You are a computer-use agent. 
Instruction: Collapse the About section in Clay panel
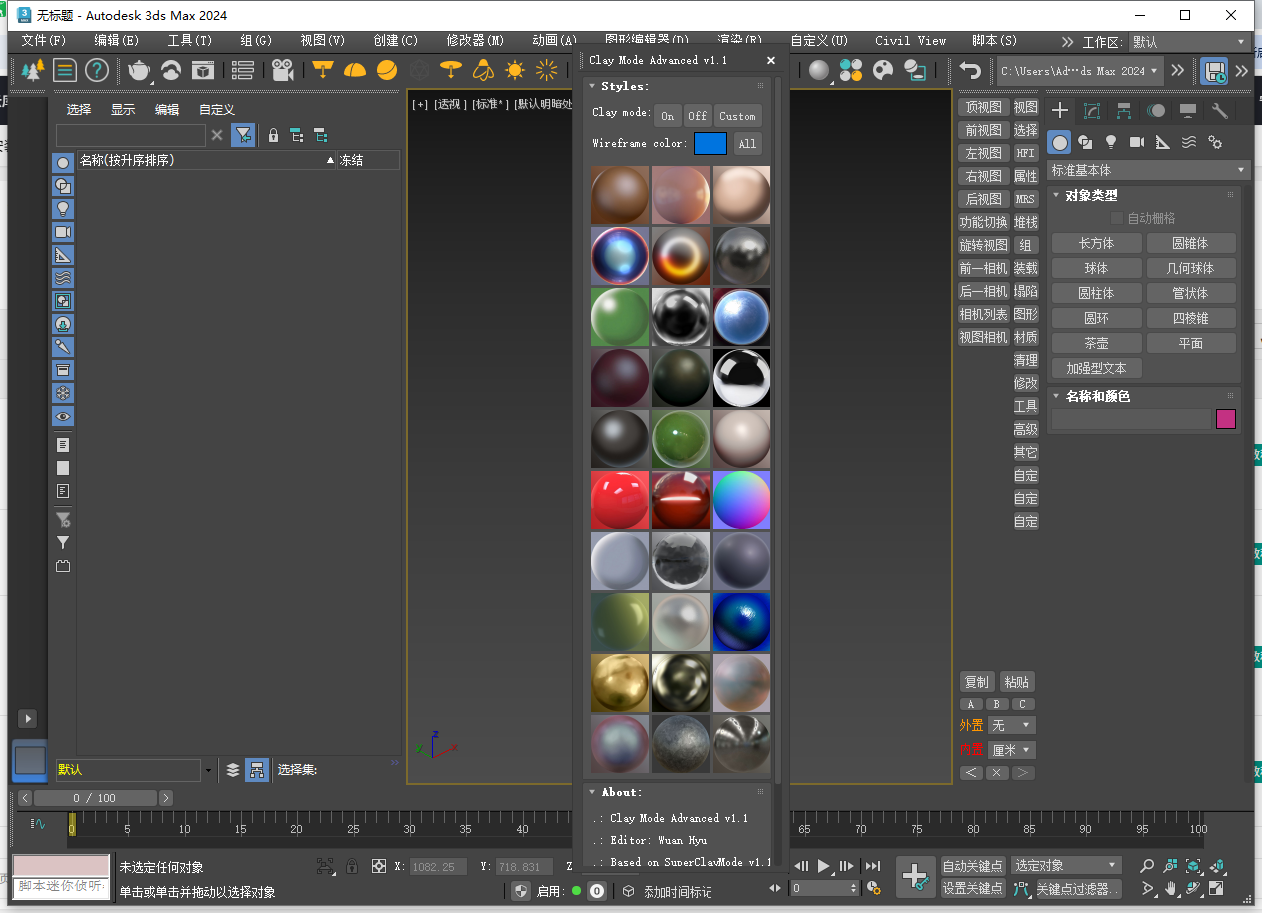(x=593, y=791)
